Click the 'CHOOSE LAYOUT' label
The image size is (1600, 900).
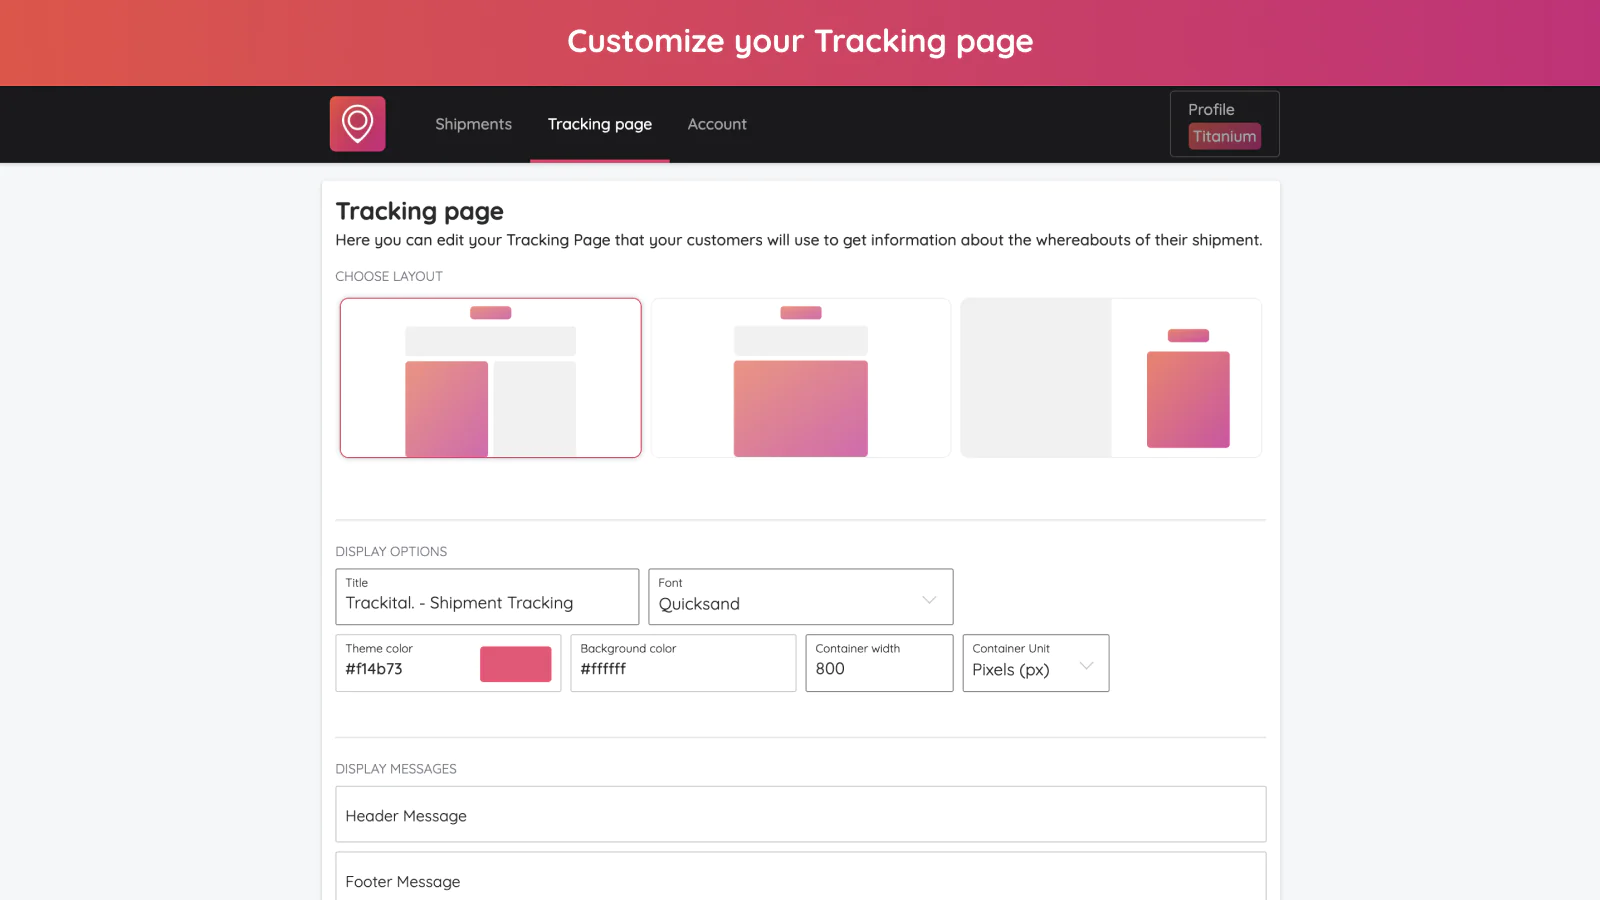tap(389, 276)
